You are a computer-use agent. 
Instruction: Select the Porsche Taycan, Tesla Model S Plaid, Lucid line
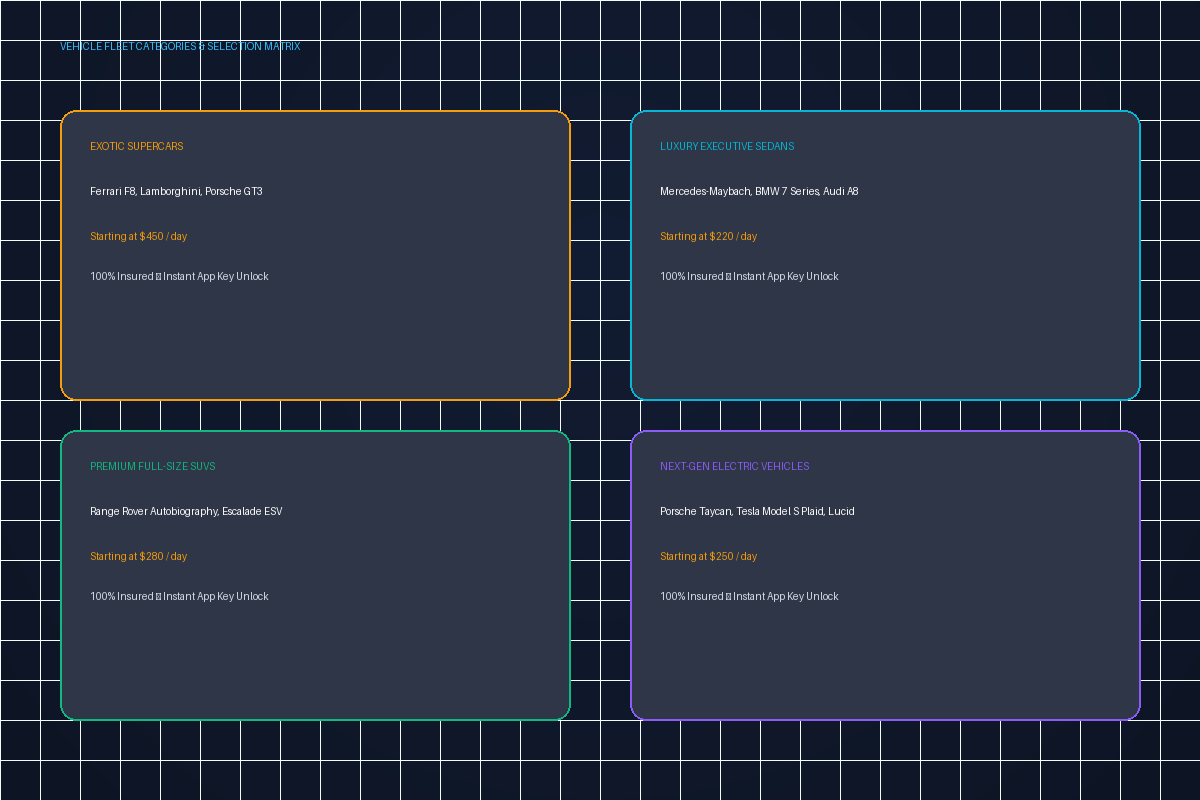pos(757,511)
